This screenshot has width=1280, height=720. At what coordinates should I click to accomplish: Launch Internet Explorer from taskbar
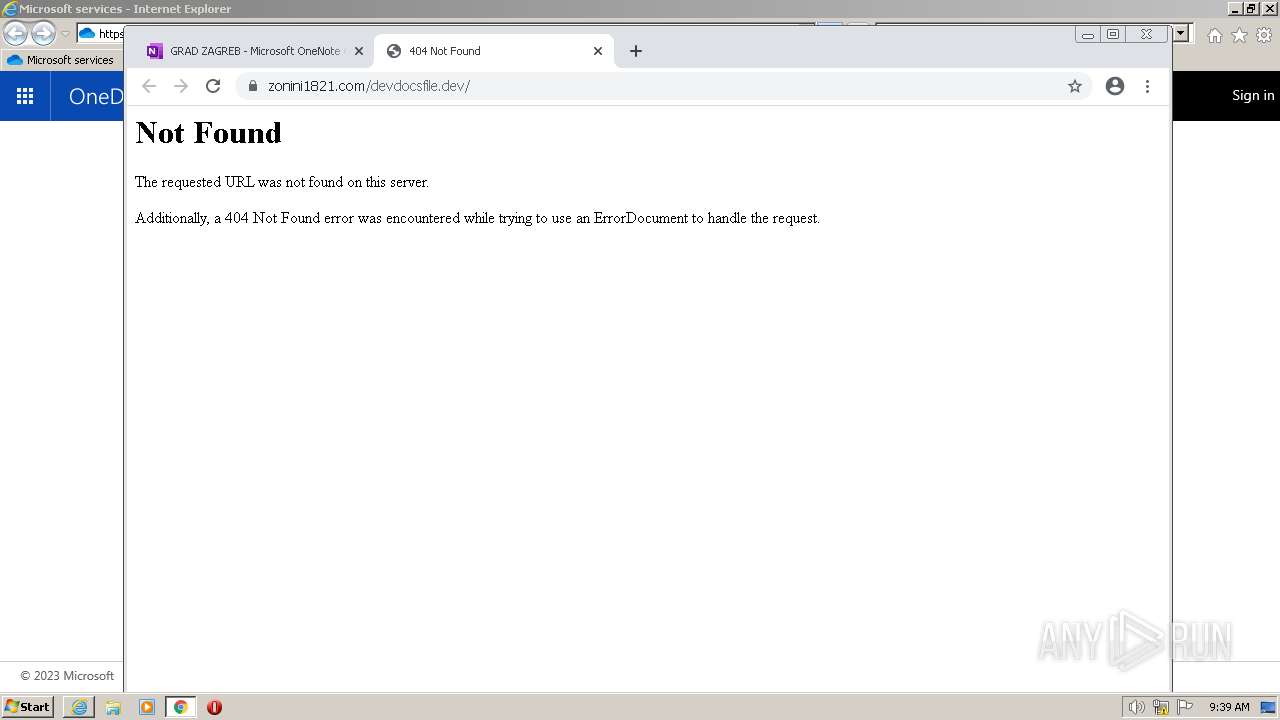coord(79,707)
